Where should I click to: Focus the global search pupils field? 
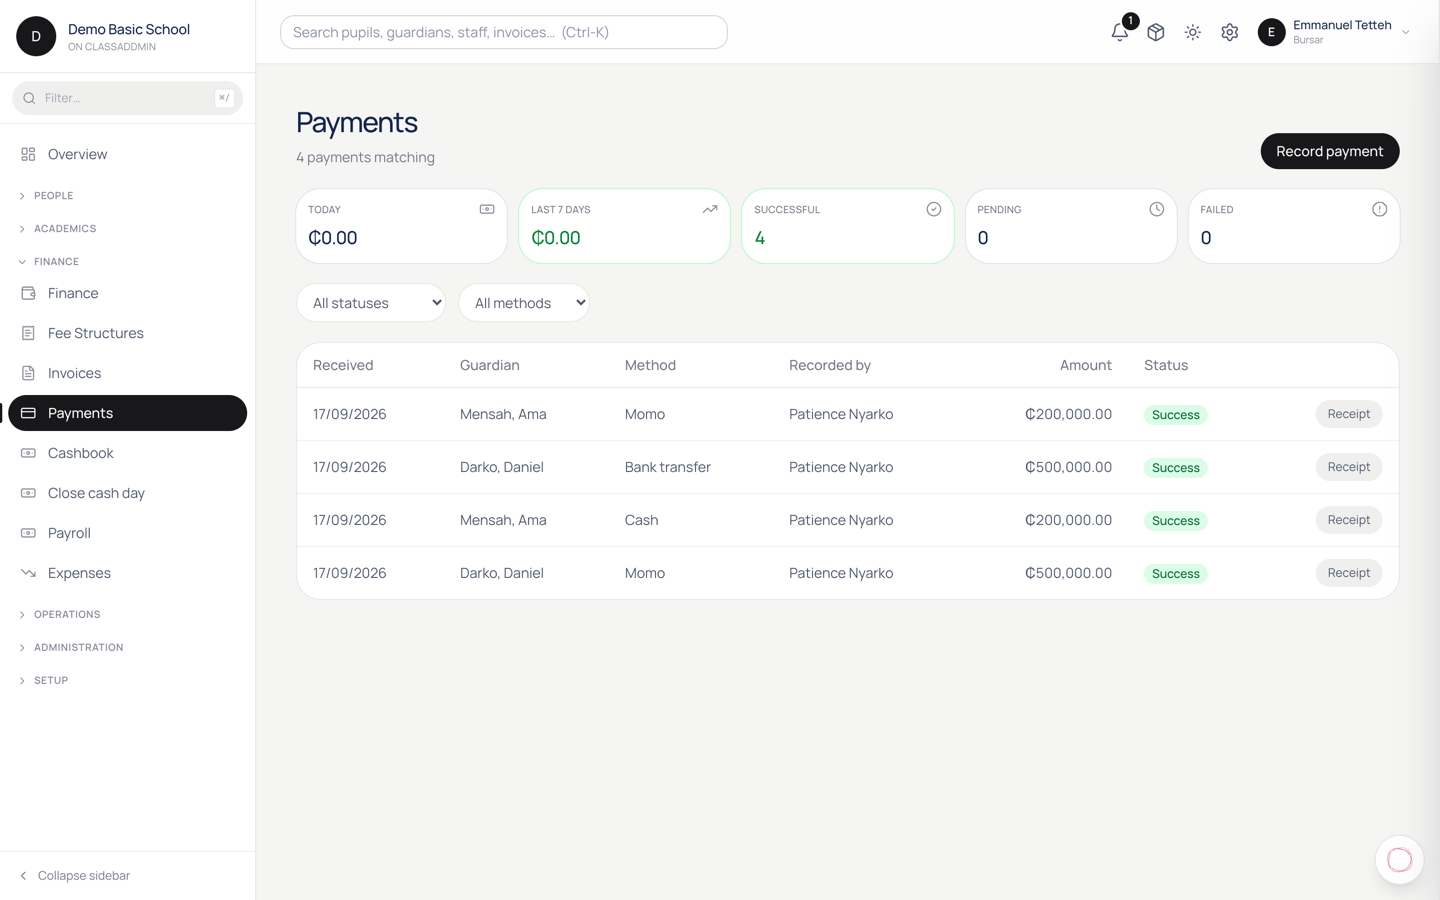point(504,32)
